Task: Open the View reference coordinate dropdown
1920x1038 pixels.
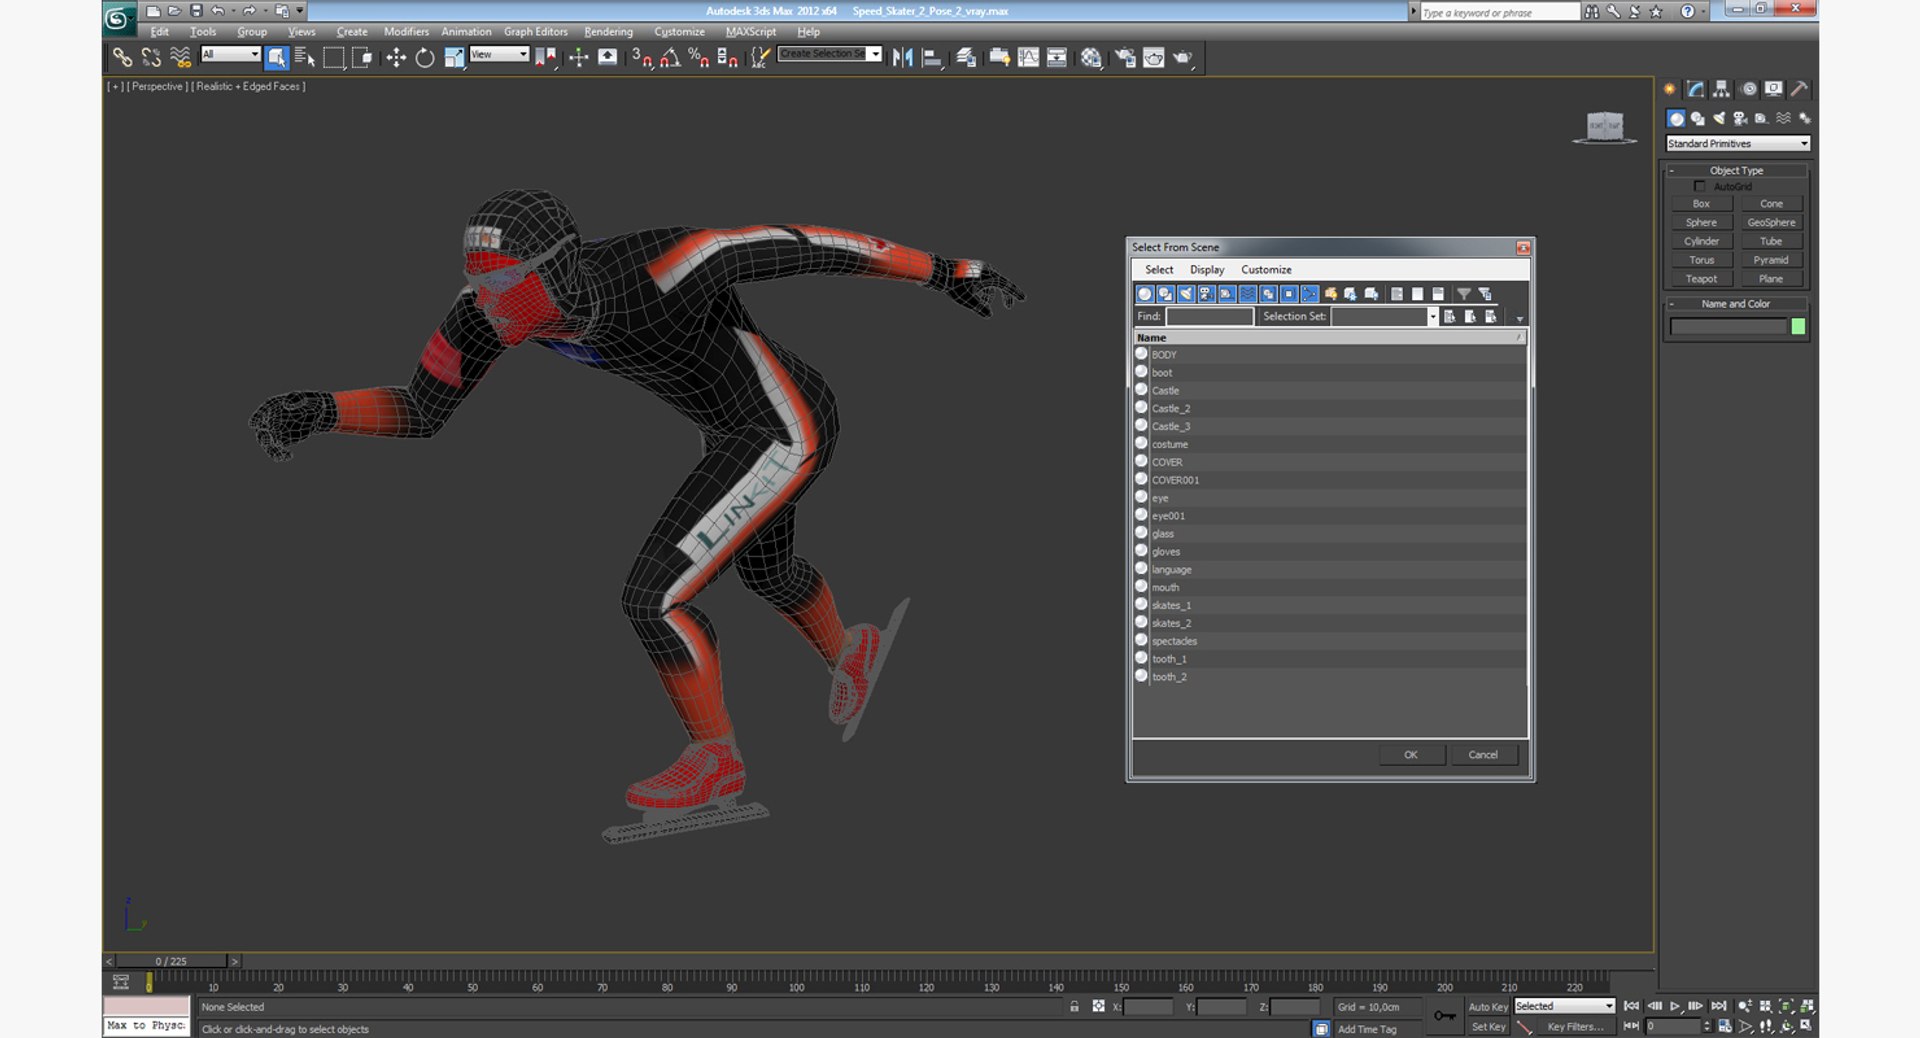Action: (499, 54)
